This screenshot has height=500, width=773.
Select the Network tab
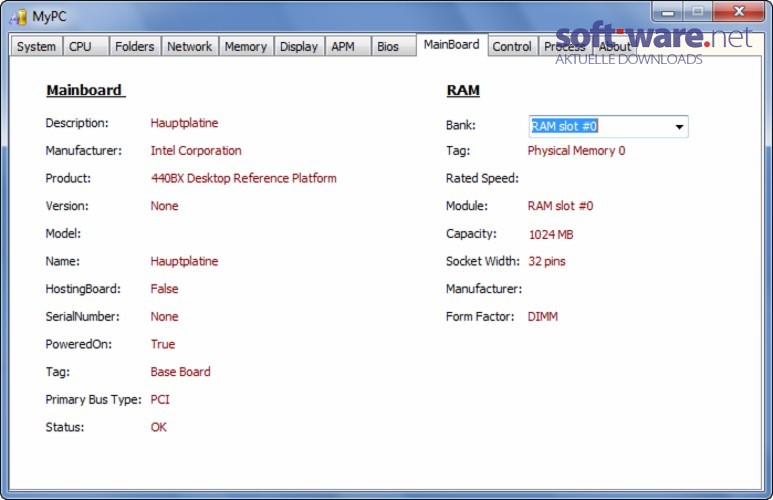point(189,46)
